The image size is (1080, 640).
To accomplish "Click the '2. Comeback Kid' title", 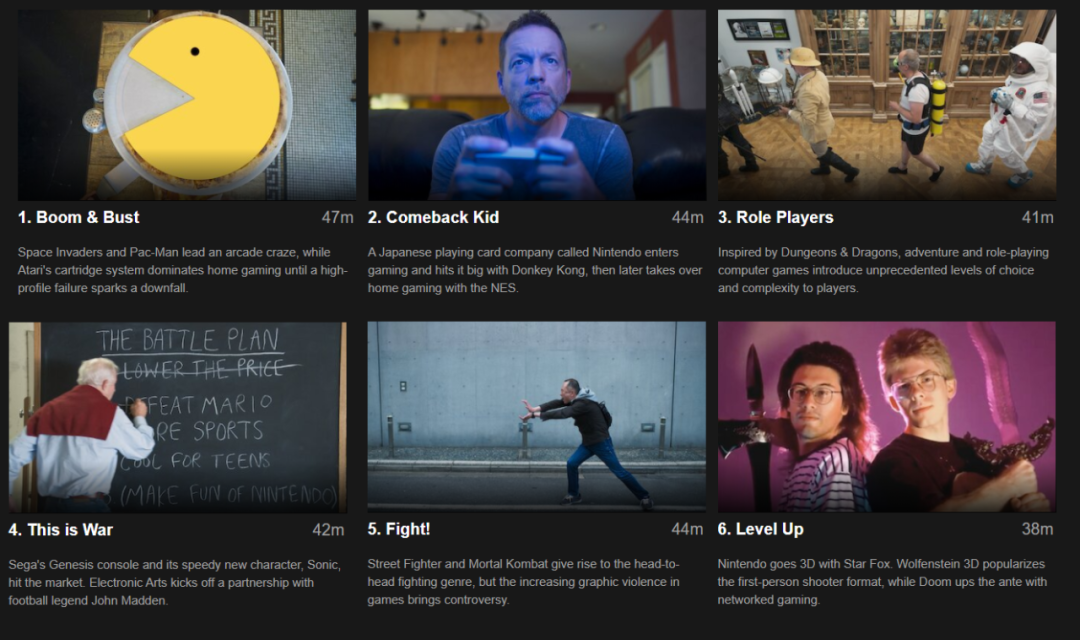I will tap(433, 218).
